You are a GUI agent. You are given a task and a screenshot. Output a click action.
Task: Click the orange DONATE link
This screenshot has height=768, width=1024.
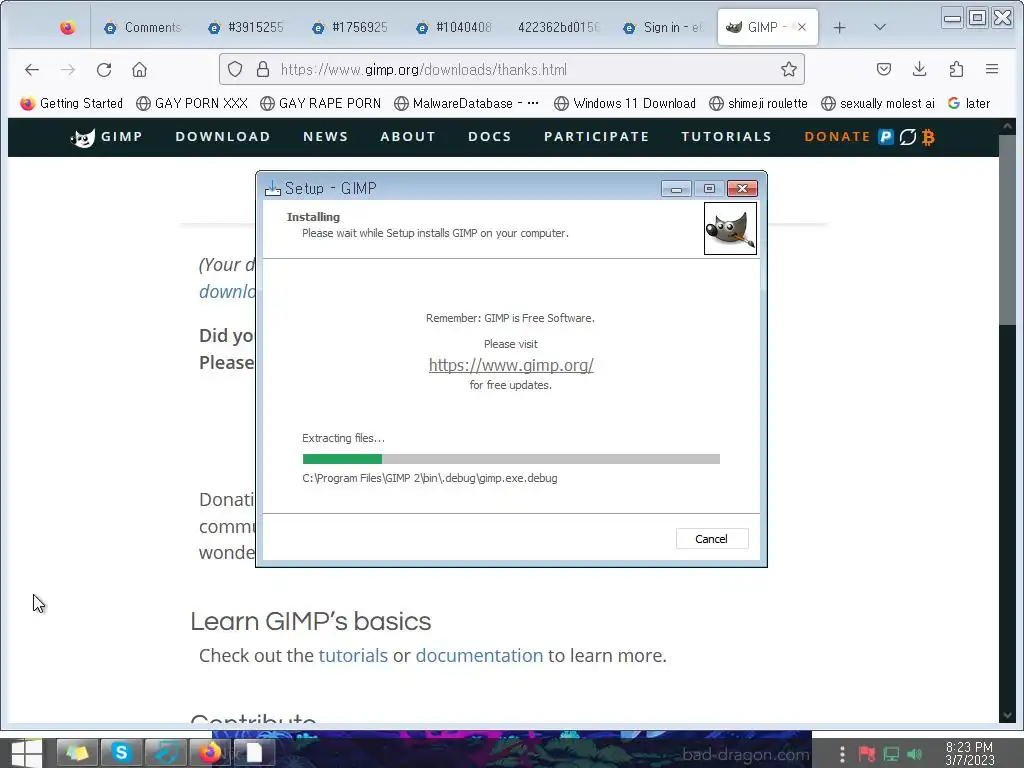[x=837, y=136]
